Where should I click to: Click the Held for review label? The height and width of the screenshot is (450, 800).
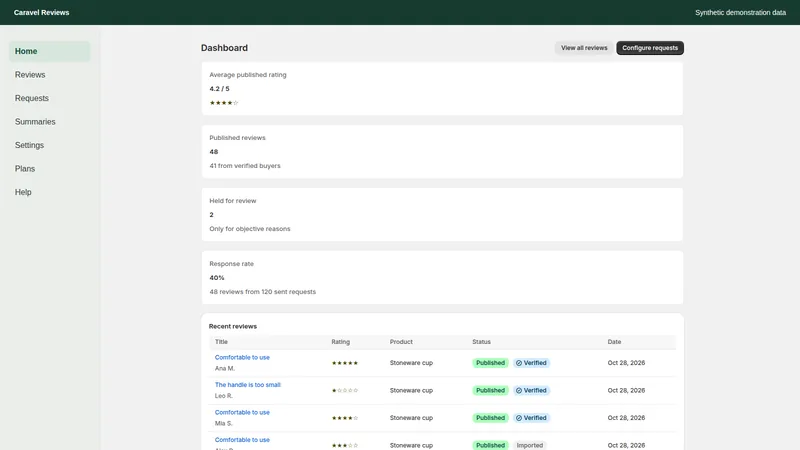[x=233, y=201]
